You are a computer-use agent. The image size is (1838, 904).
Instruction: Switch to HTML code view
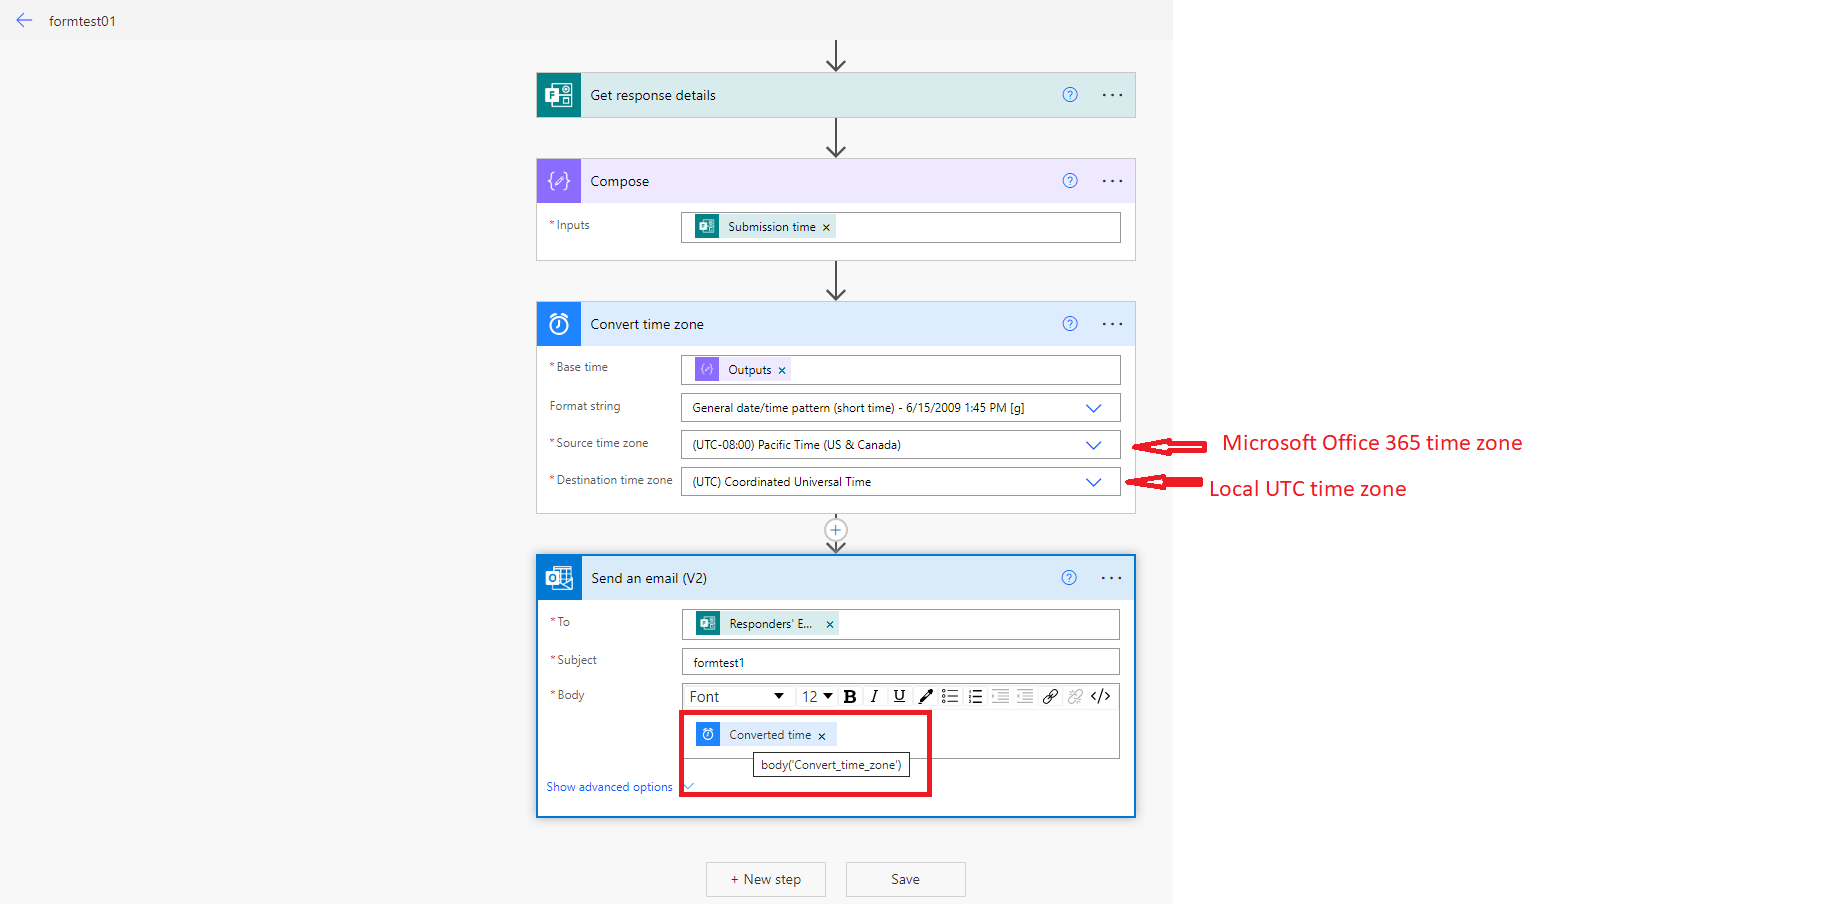tap(1100, 697)
